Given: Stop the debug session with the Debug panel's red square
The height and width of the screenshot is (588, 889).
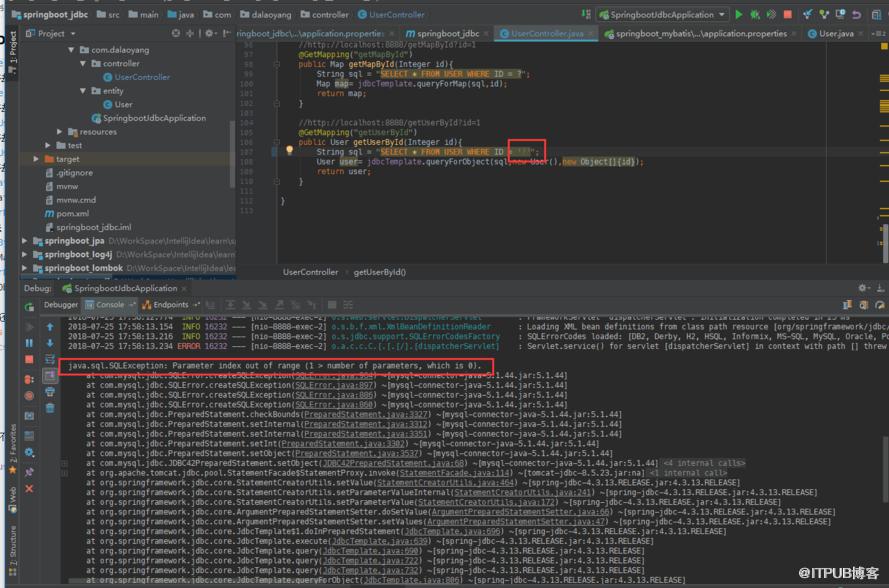Looking at the screenshot, I should coord(29,359).
